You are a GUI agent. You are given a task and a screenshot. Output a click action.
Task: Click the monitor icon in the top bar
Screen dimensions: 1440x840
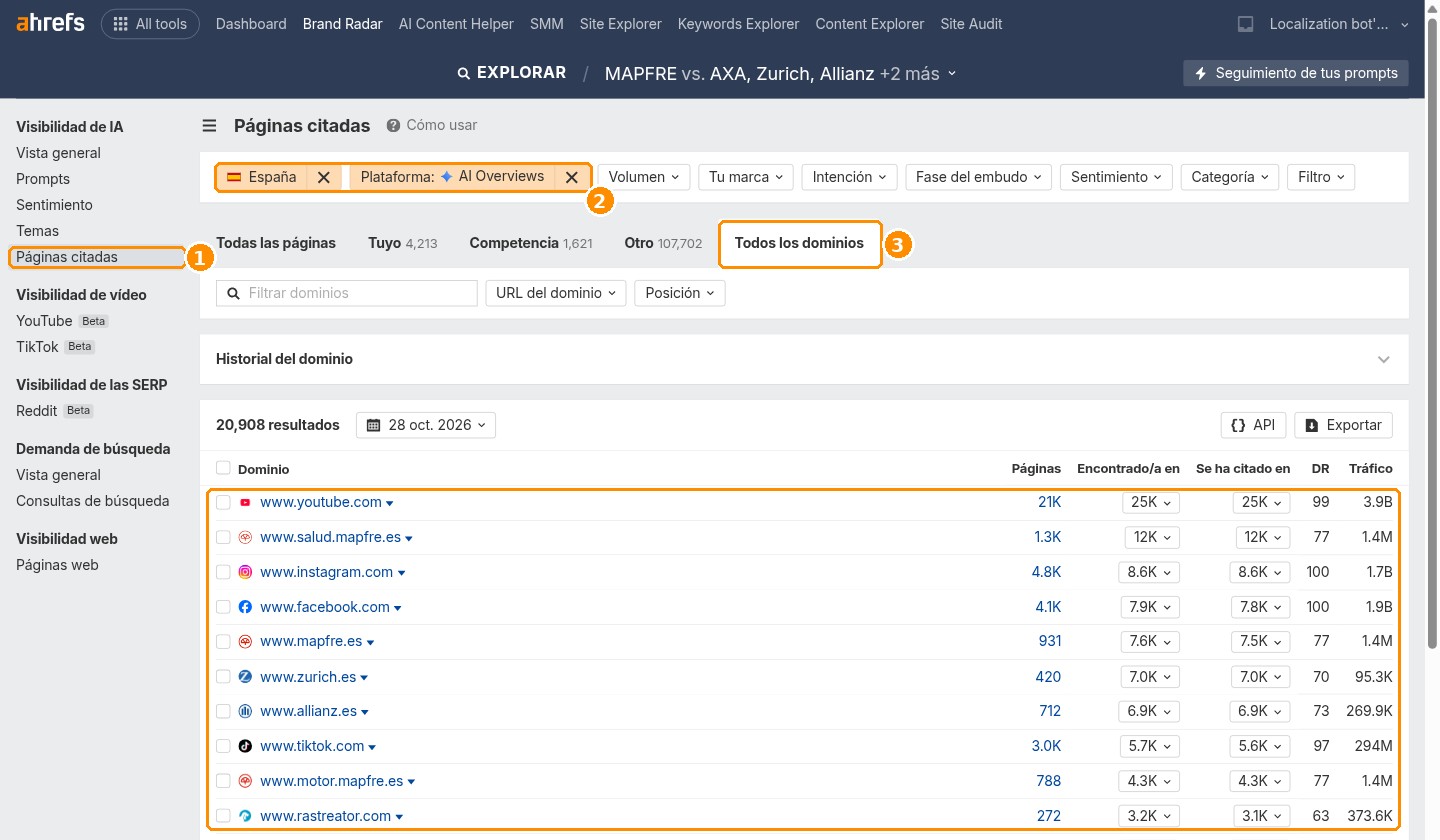[x=1245, y=24]
